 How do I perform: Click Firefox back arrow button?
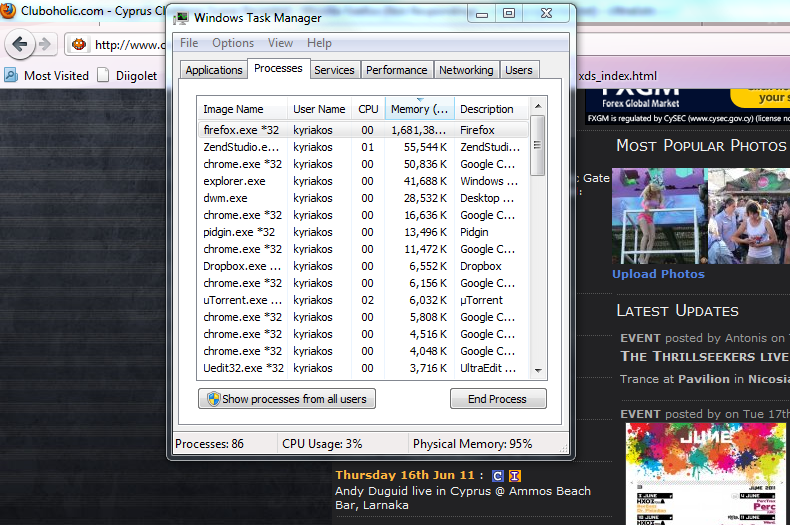[20, 44]
